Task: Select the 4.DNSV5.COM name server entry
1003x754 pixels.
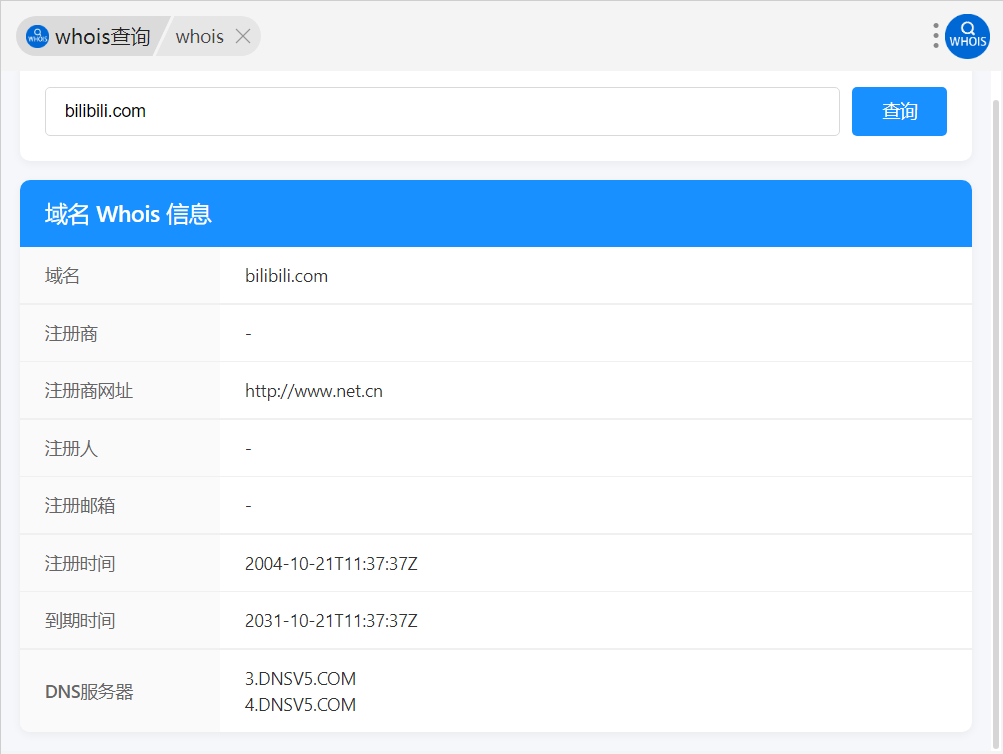Action: pyautogui.click(x=300, y=705)
